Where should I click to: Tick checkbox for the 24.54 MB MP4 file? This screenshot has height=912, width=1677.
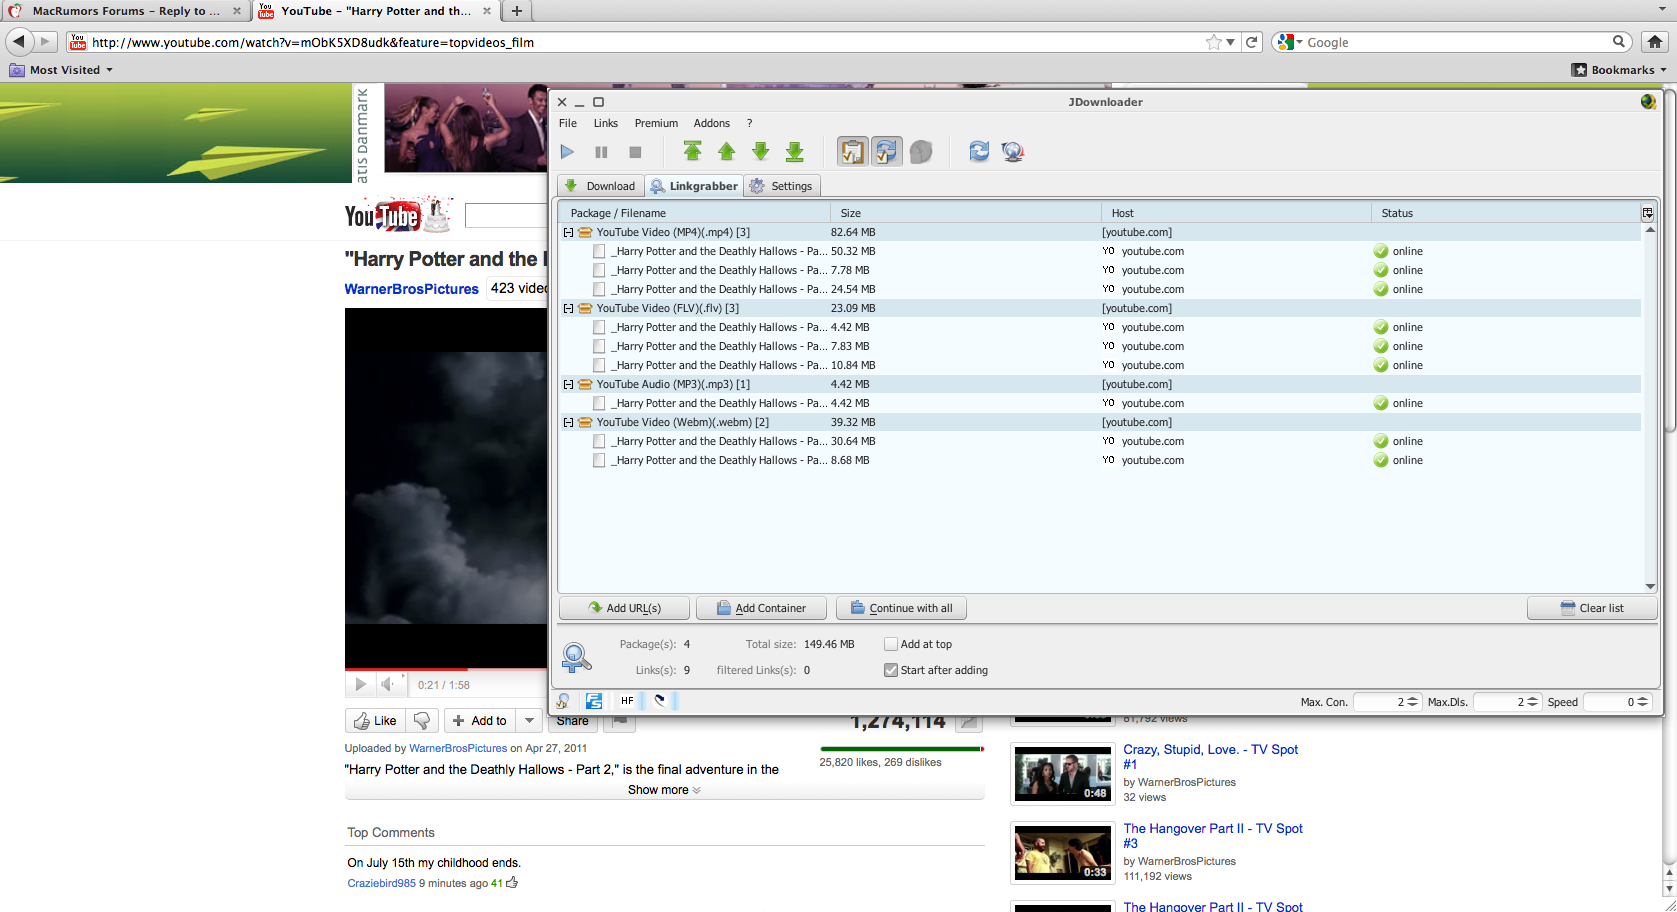point(599,290)
